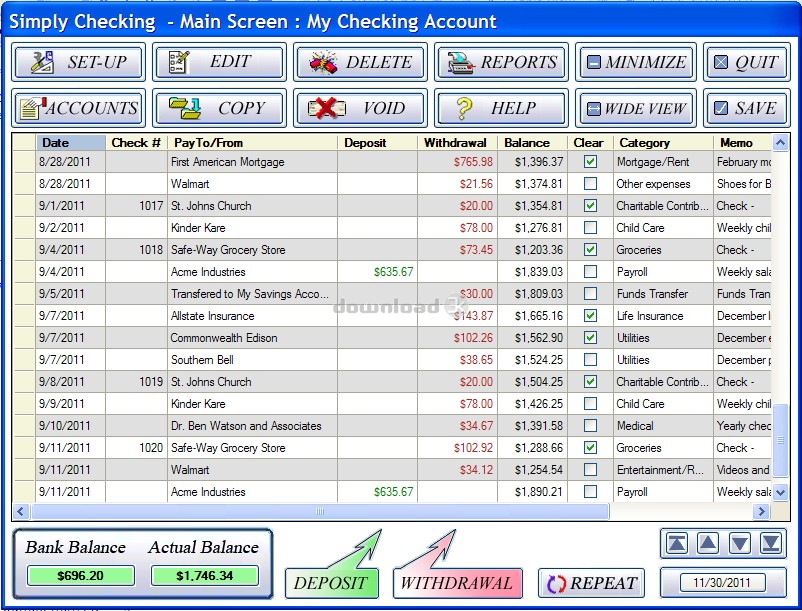Click horizontal scrollbar right arrow
The image size is (802, 611).
point(762,511)
